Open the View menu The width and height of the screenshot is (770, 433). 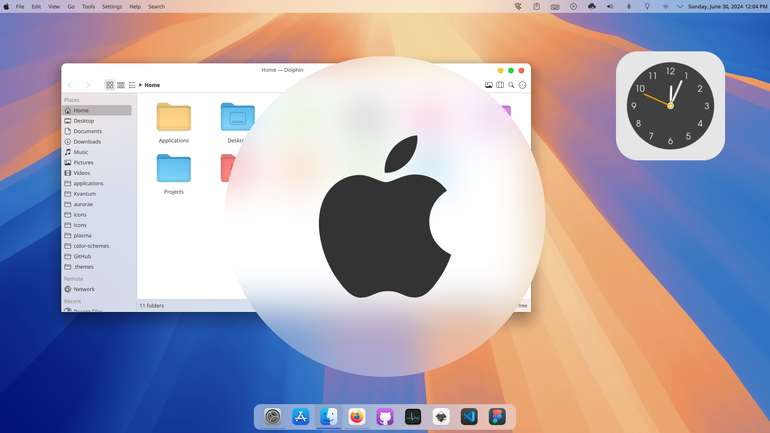coord(54,6)
